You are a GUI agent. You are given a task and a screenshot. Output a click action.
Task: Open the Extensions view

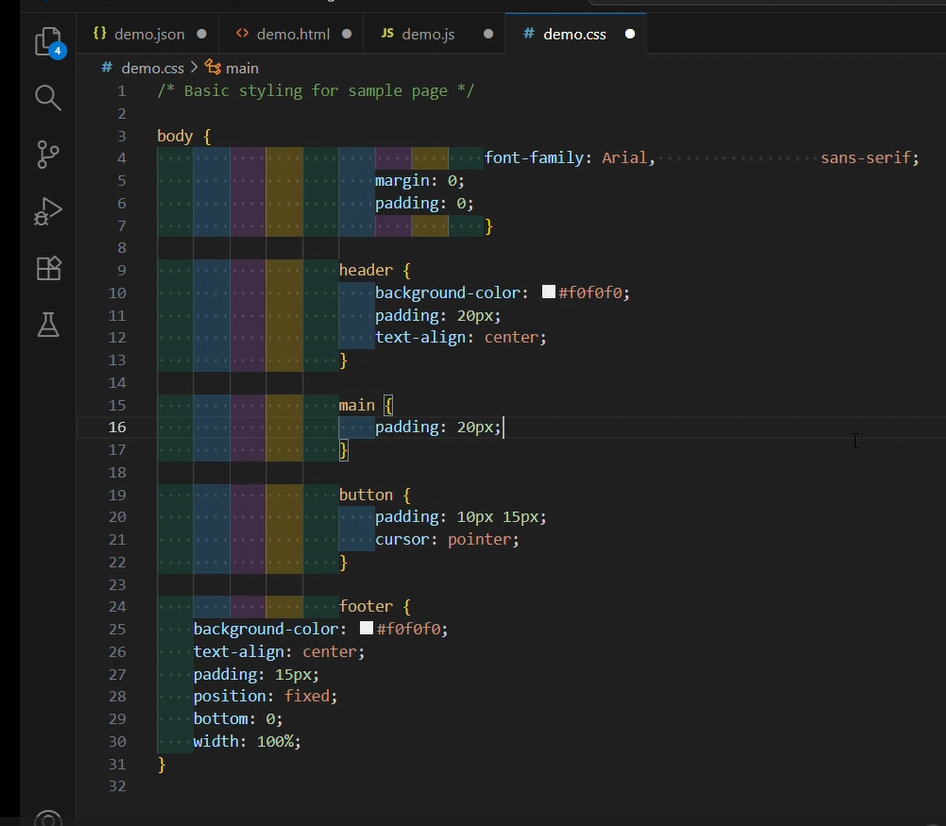(48, 268)
